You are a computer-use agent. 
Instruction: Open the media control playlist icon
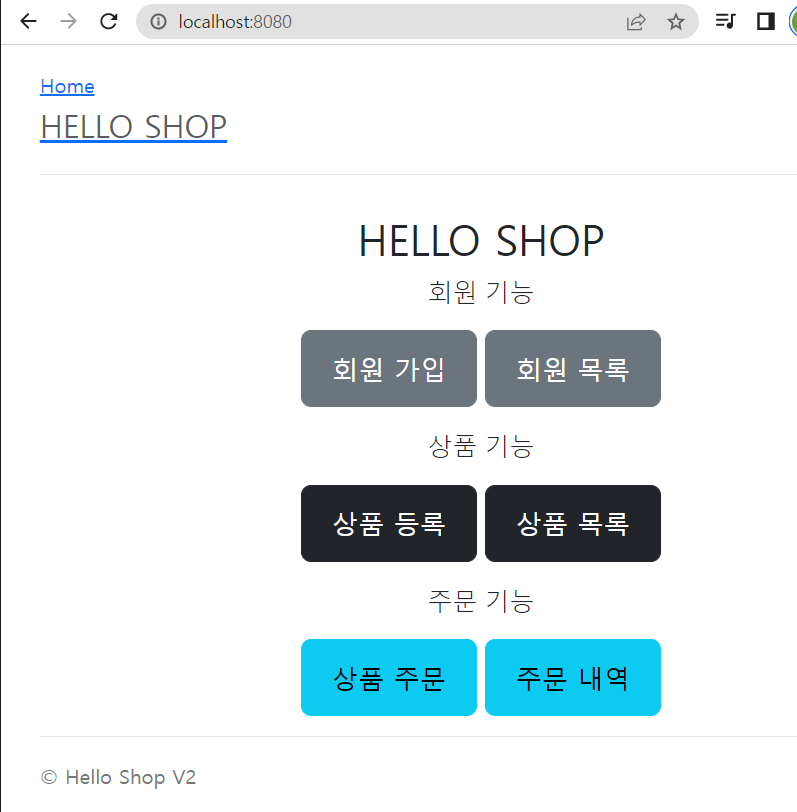(x=725, y=21)
